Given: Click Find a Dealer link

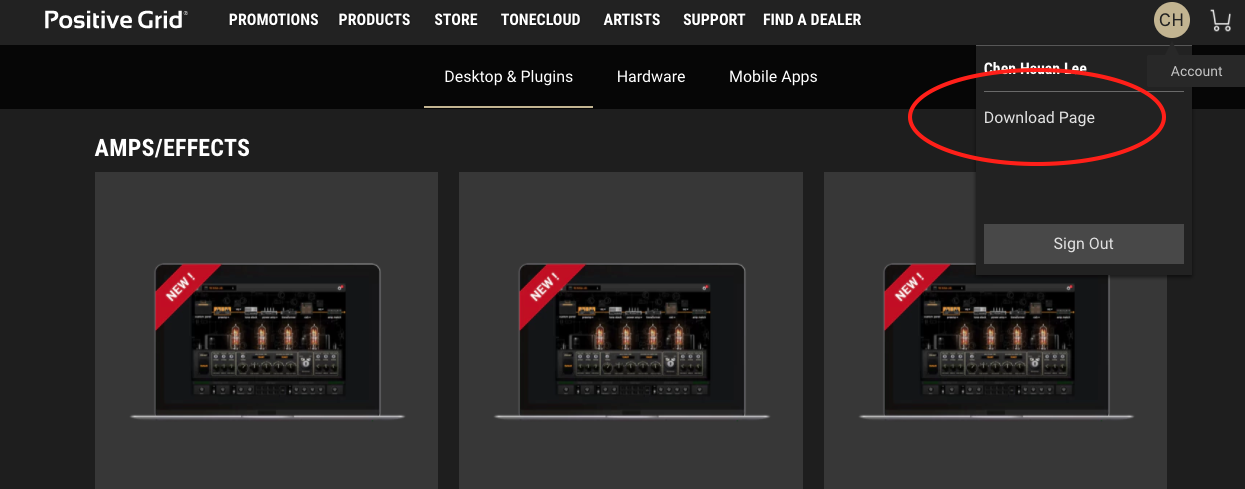Looking at the screenshot, I should (812, 20).
